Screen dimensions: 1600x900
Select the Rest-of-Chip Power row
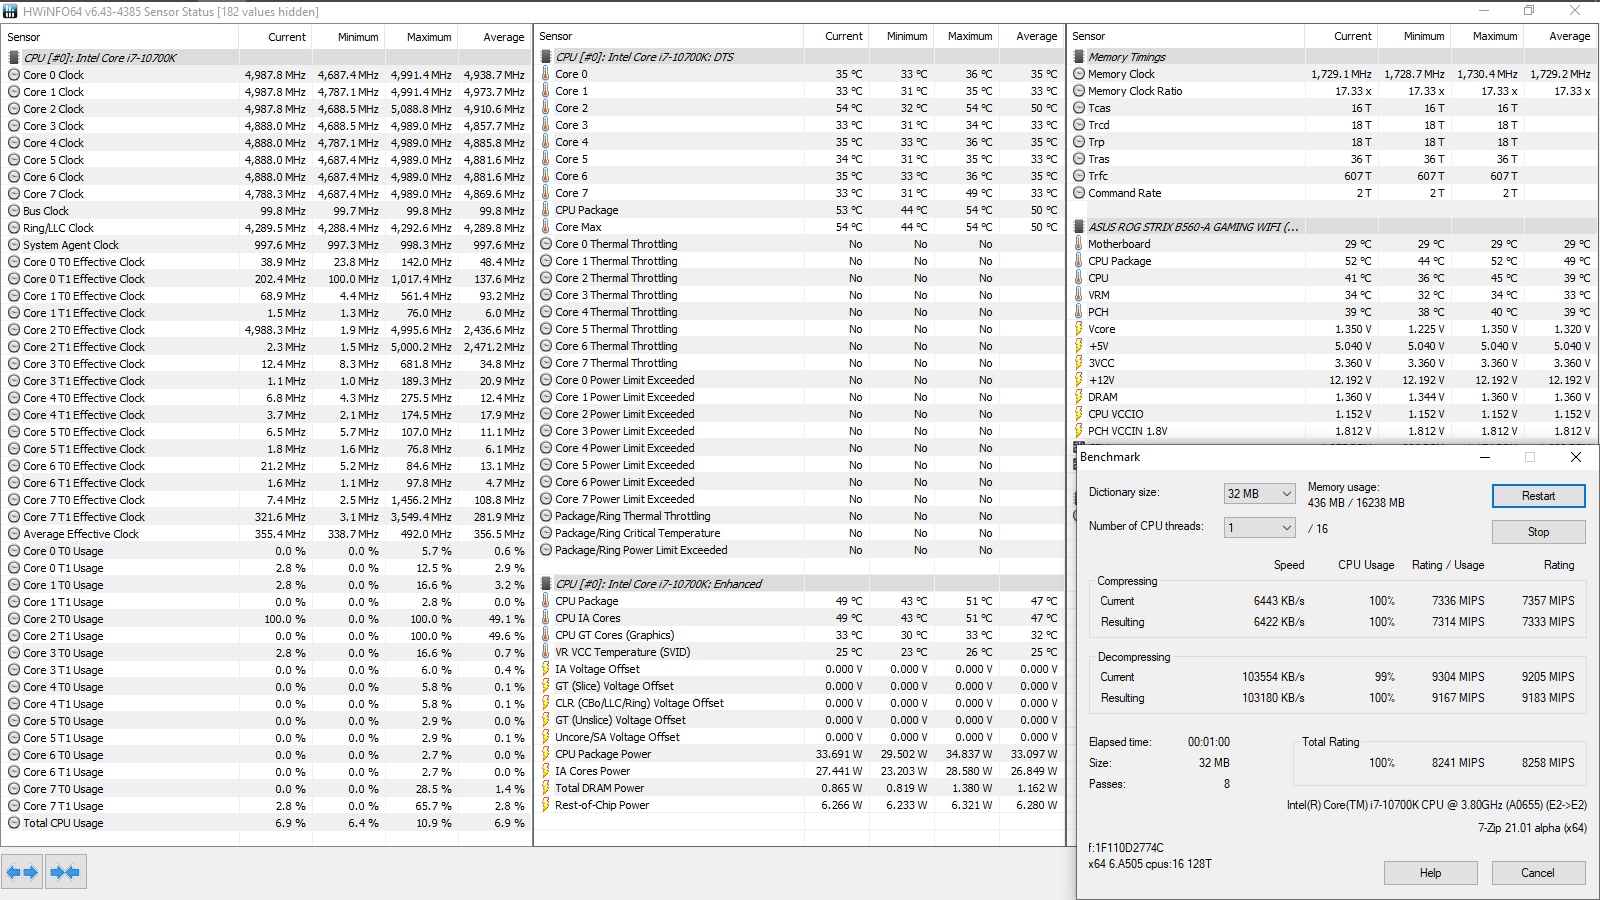[799, 805]
